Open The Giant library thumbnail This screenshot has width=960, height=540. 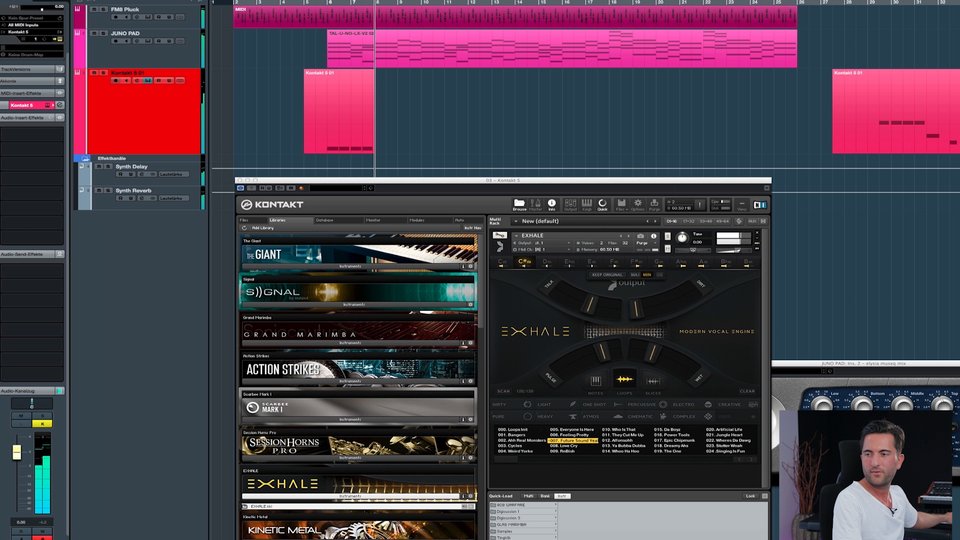359,254
